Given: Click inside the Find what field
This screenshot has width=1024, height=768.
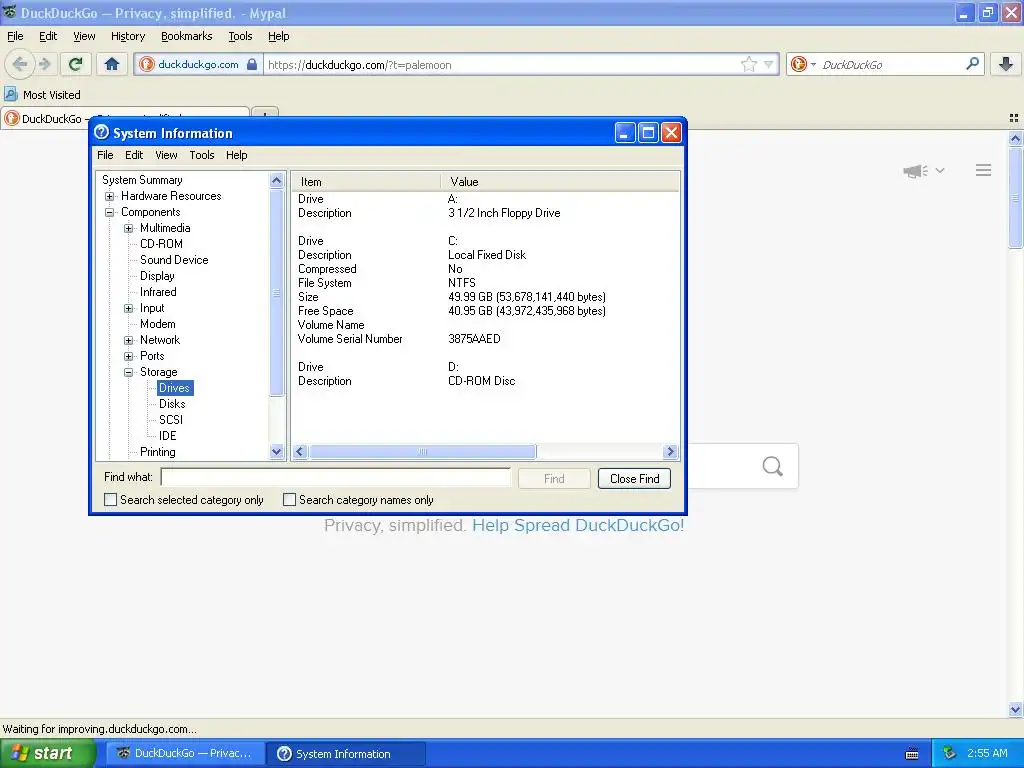Looking at the screenshot, I should [336, 477].
